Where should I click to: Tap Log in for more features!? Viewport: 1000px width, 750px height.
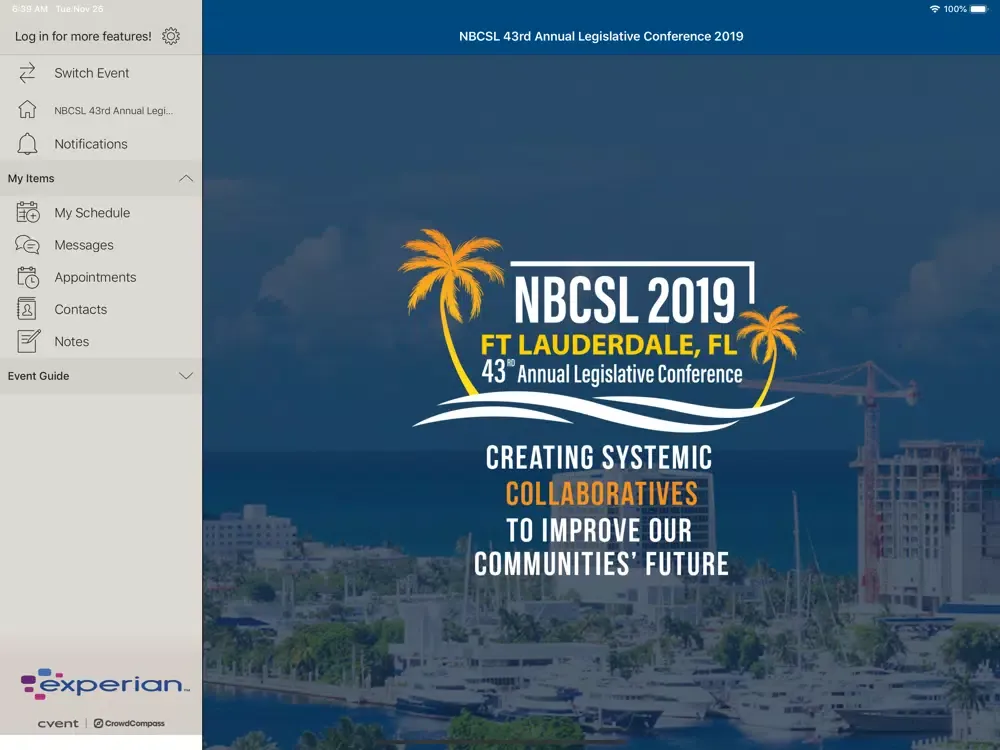click(x=84, y=36)
